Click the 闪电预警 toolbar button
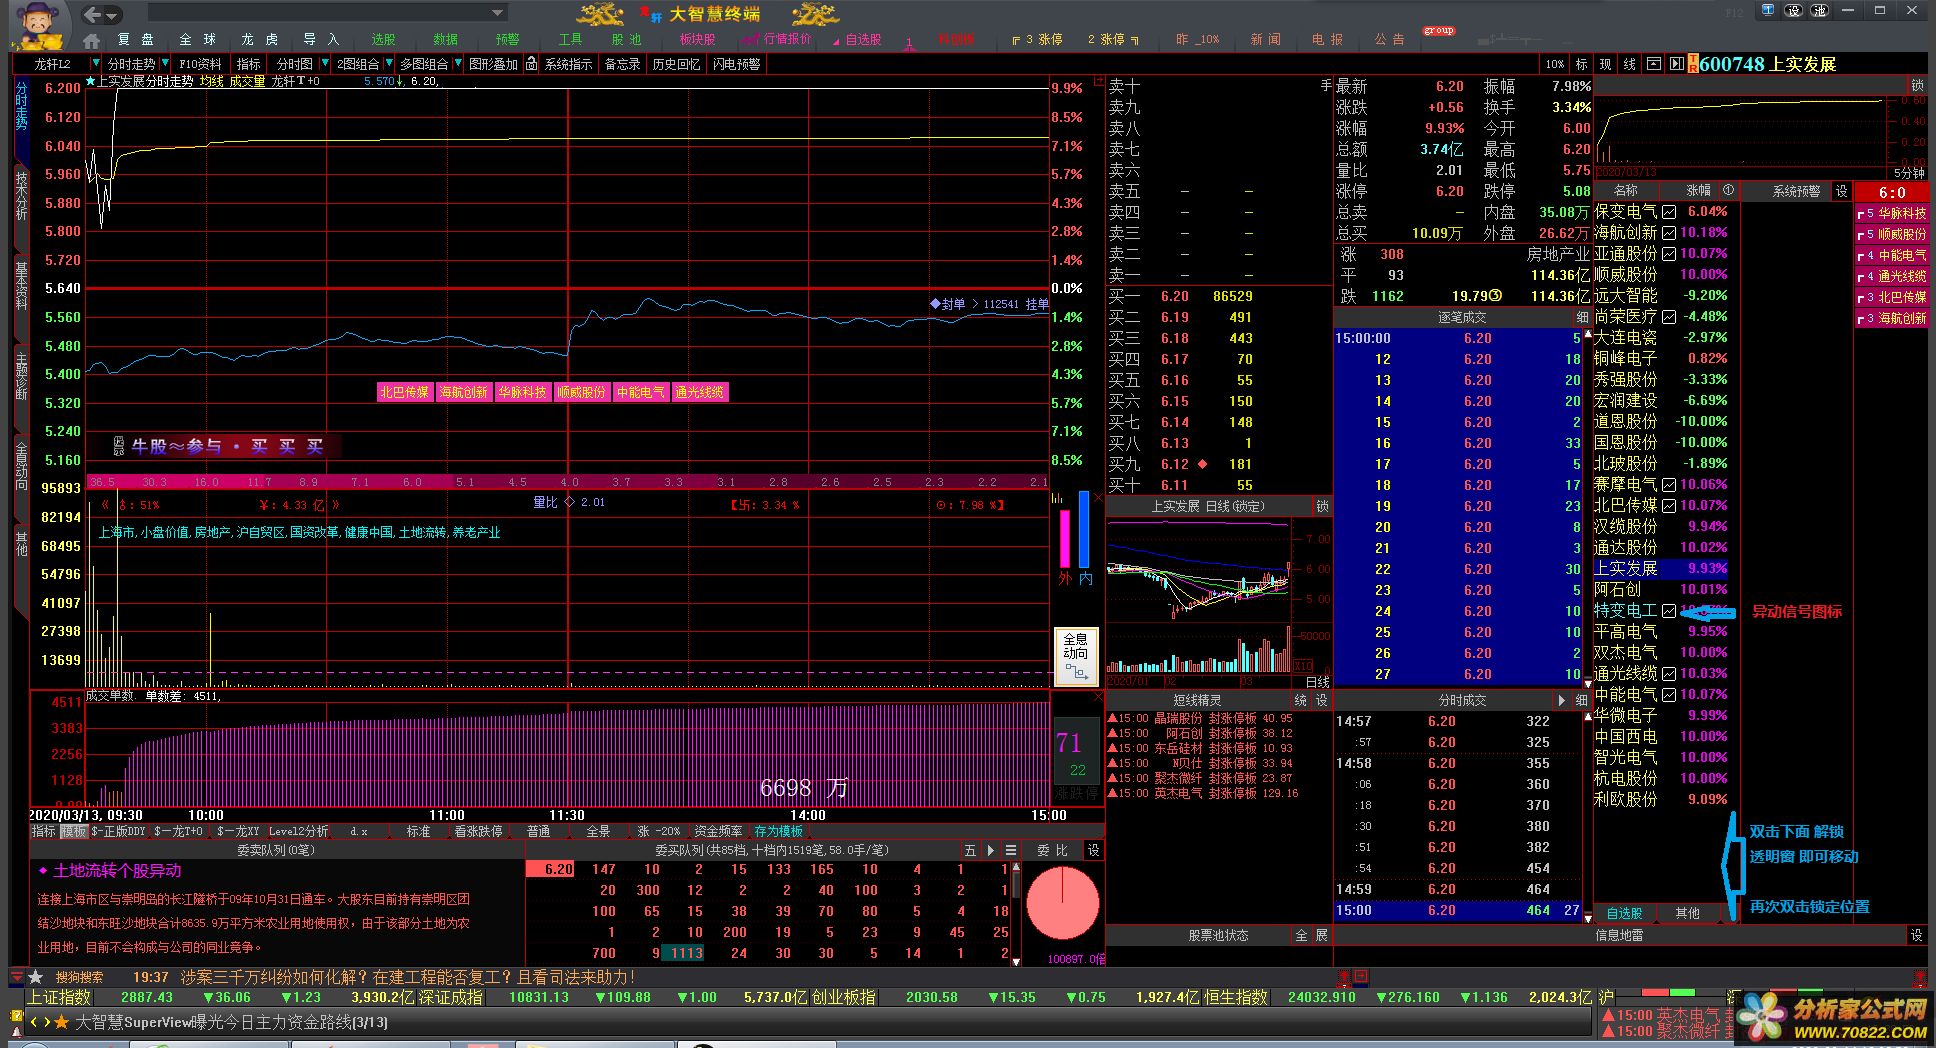The width and height of the screenshot is (1936, 1048). pos(737,64)
